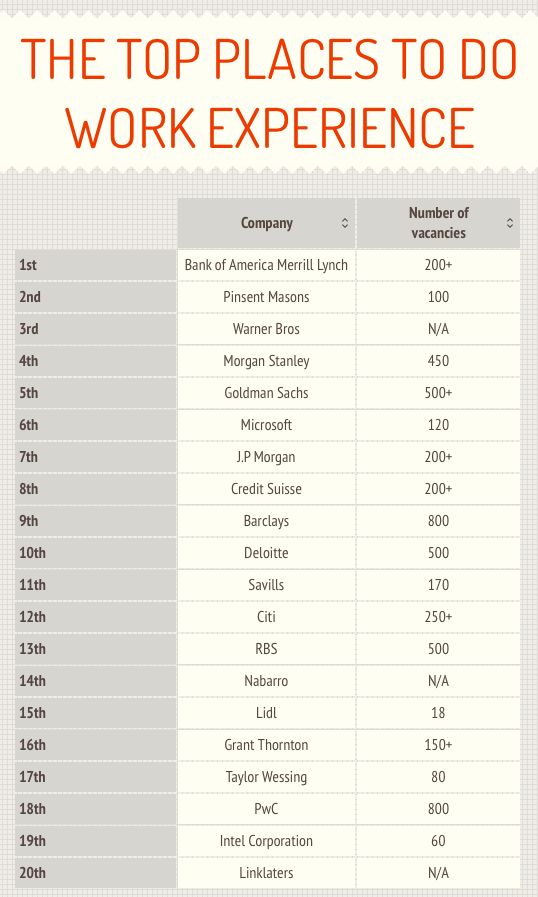Select the Company column header
Viewport: 538px width, 897px height.
click(x=266, y=223)
